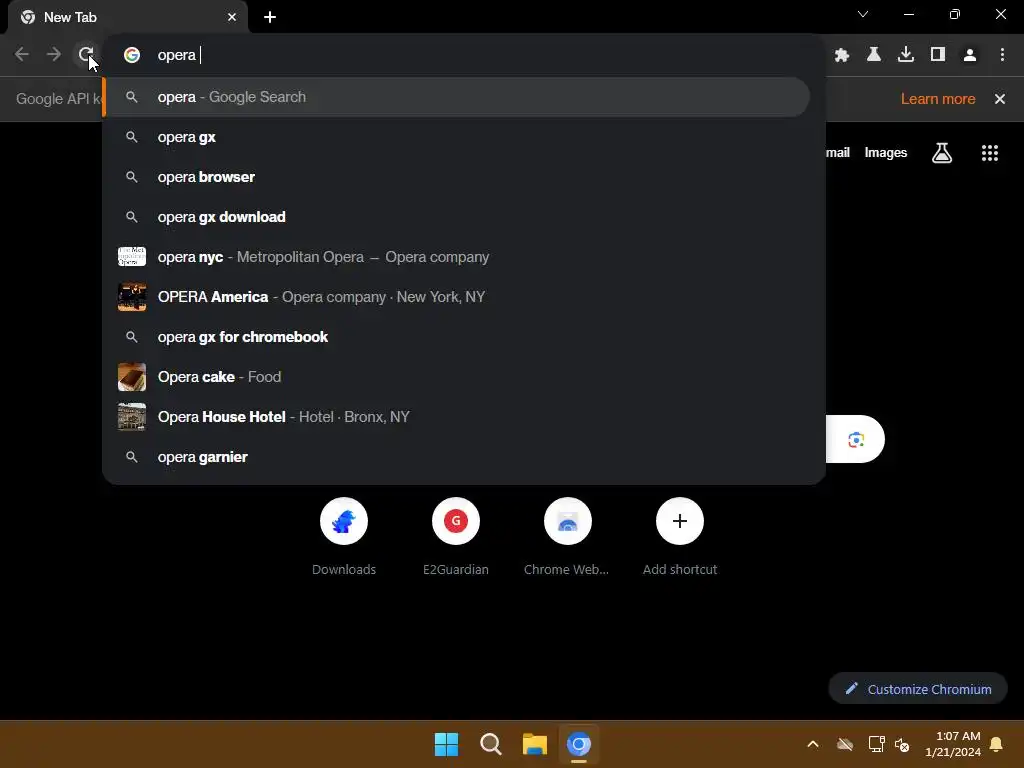Click the Chromium taskbar icon
Image resolution: width=1024 pixels, height=768 pixels.
click(x=579, y=744)
